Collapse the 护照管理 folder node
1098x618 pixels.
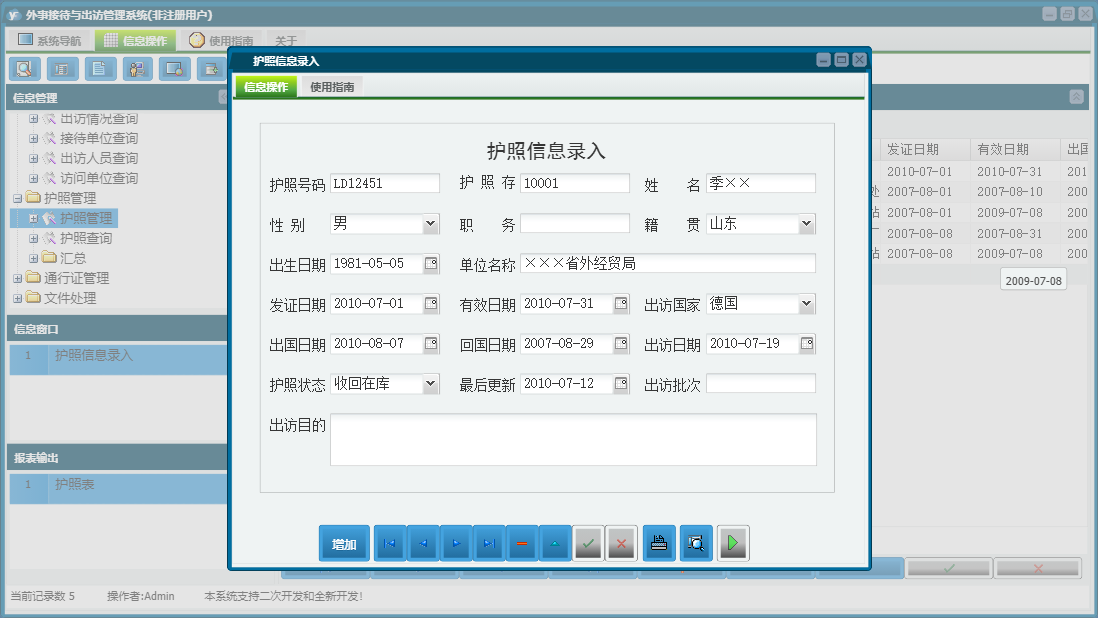(x=18, y=199)
